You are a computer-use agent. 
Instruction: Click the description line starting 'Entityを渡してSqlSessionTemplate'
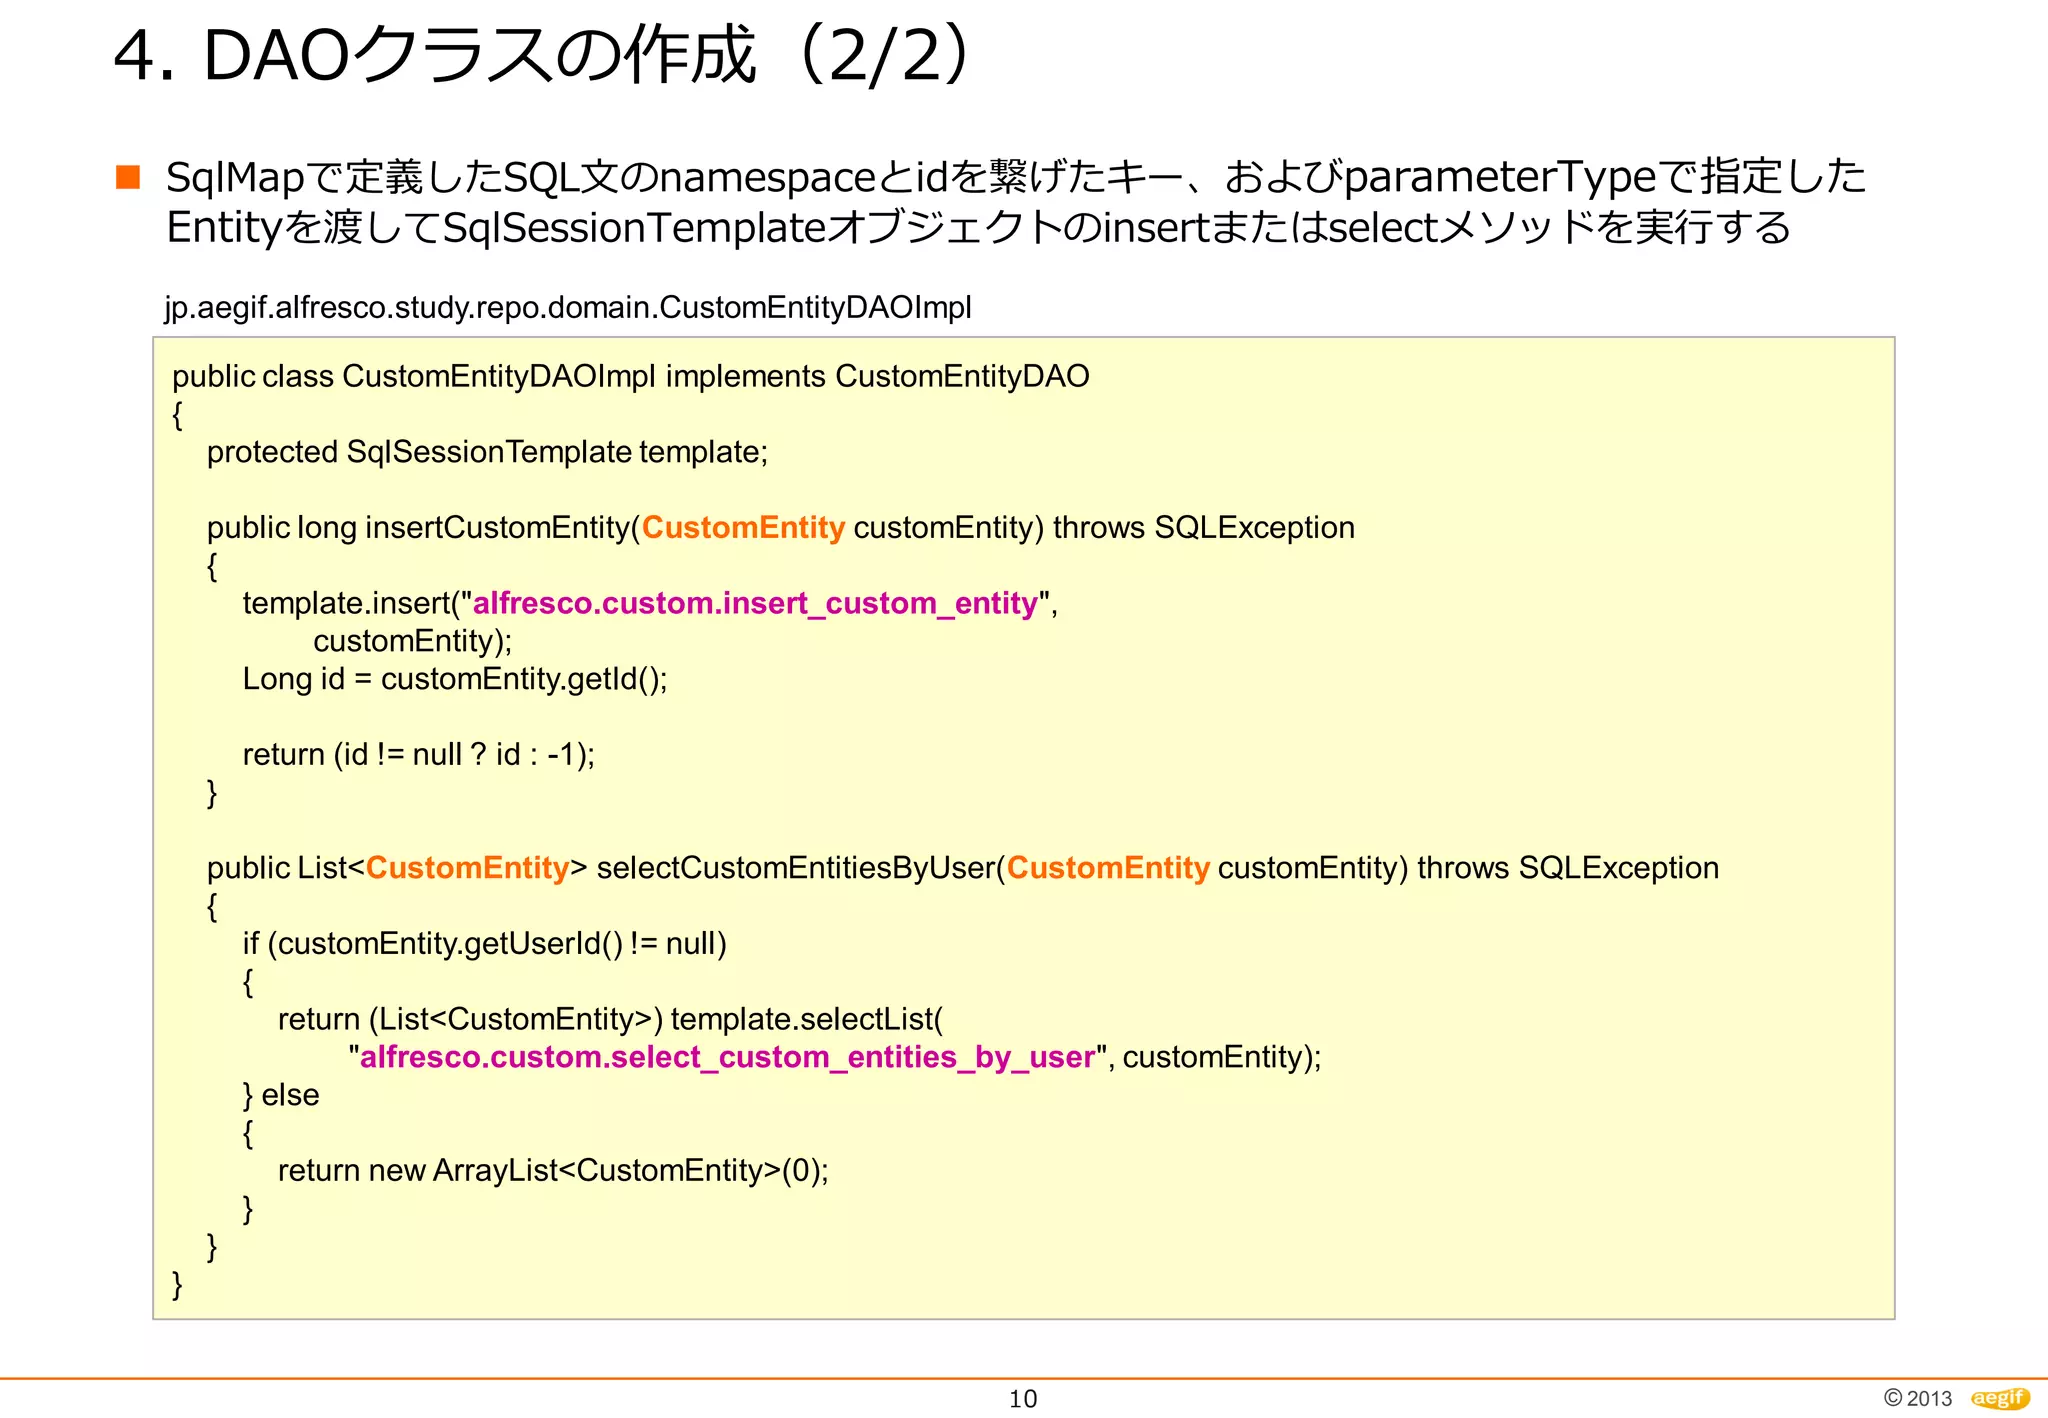tap(978, 228)
